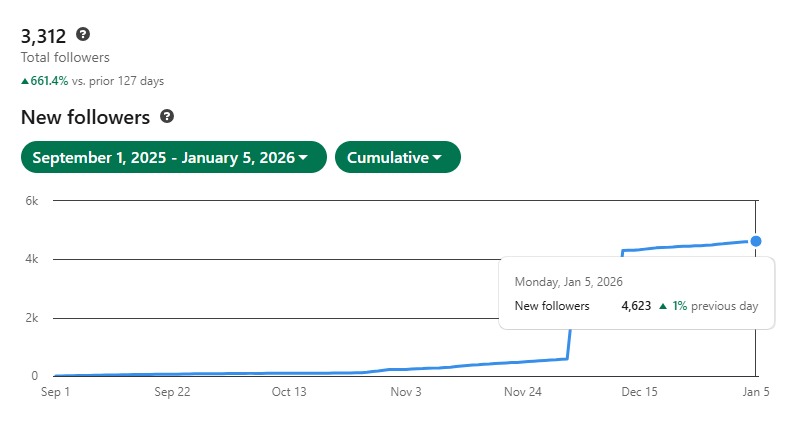This screenshot has height=431, width=799.
Task: Click the Sep 22 x-axis label
Action: [x=172, y=392]
